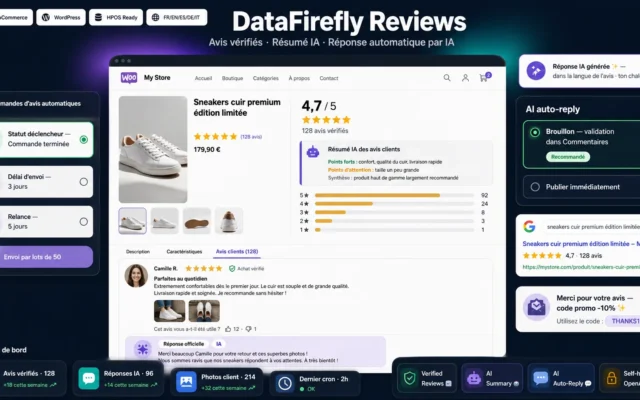640x400 pixels.
Task: Open the user account icon
Action: pyautogui.click(x=465, y=78)
